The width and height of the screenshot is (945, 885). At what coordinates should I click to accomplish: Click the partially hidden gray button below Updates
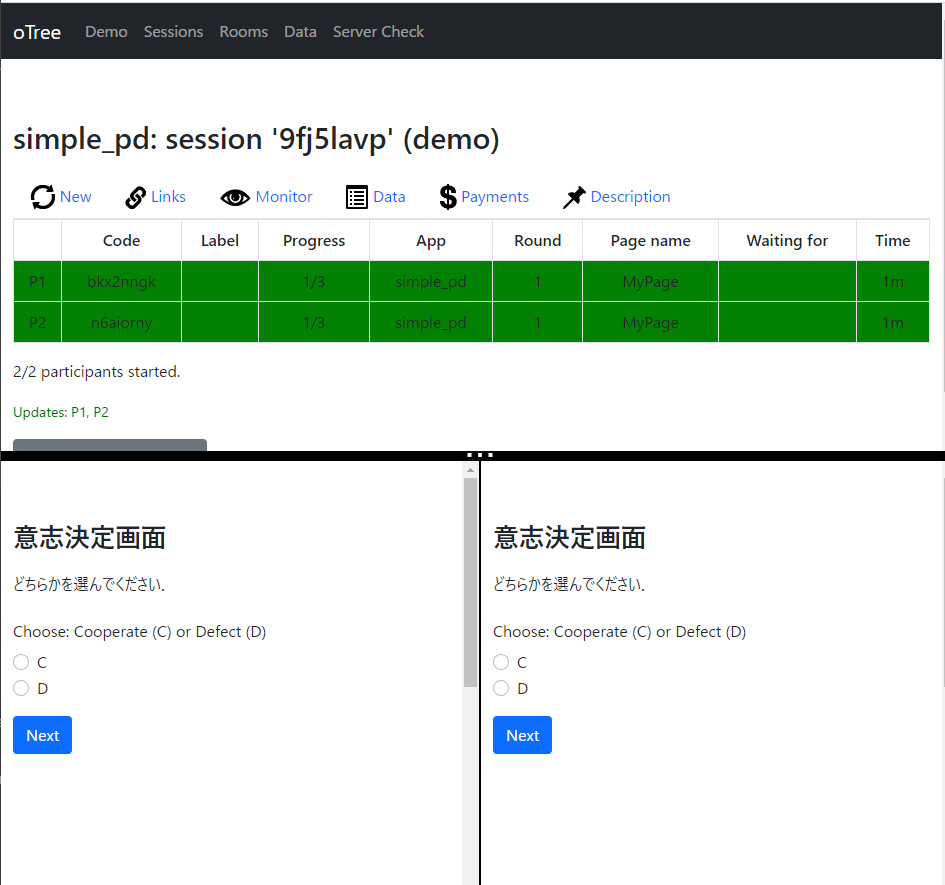[110, 445]
